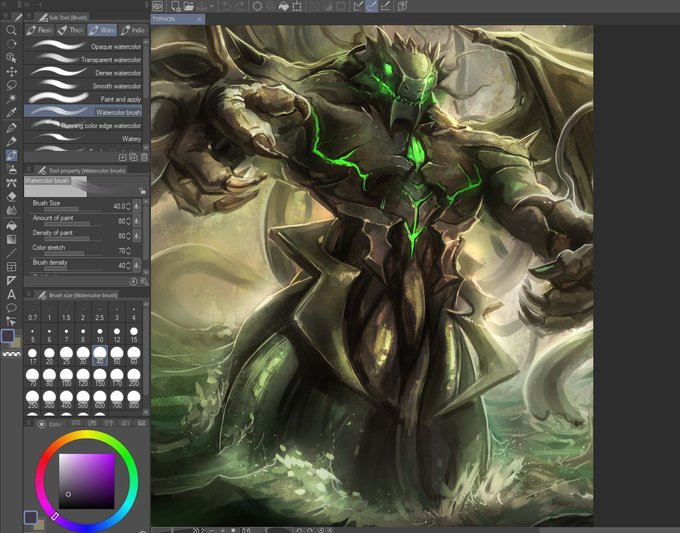Select the Decoration tool
The height and width of the screenshot is (533, 680).
11,183
